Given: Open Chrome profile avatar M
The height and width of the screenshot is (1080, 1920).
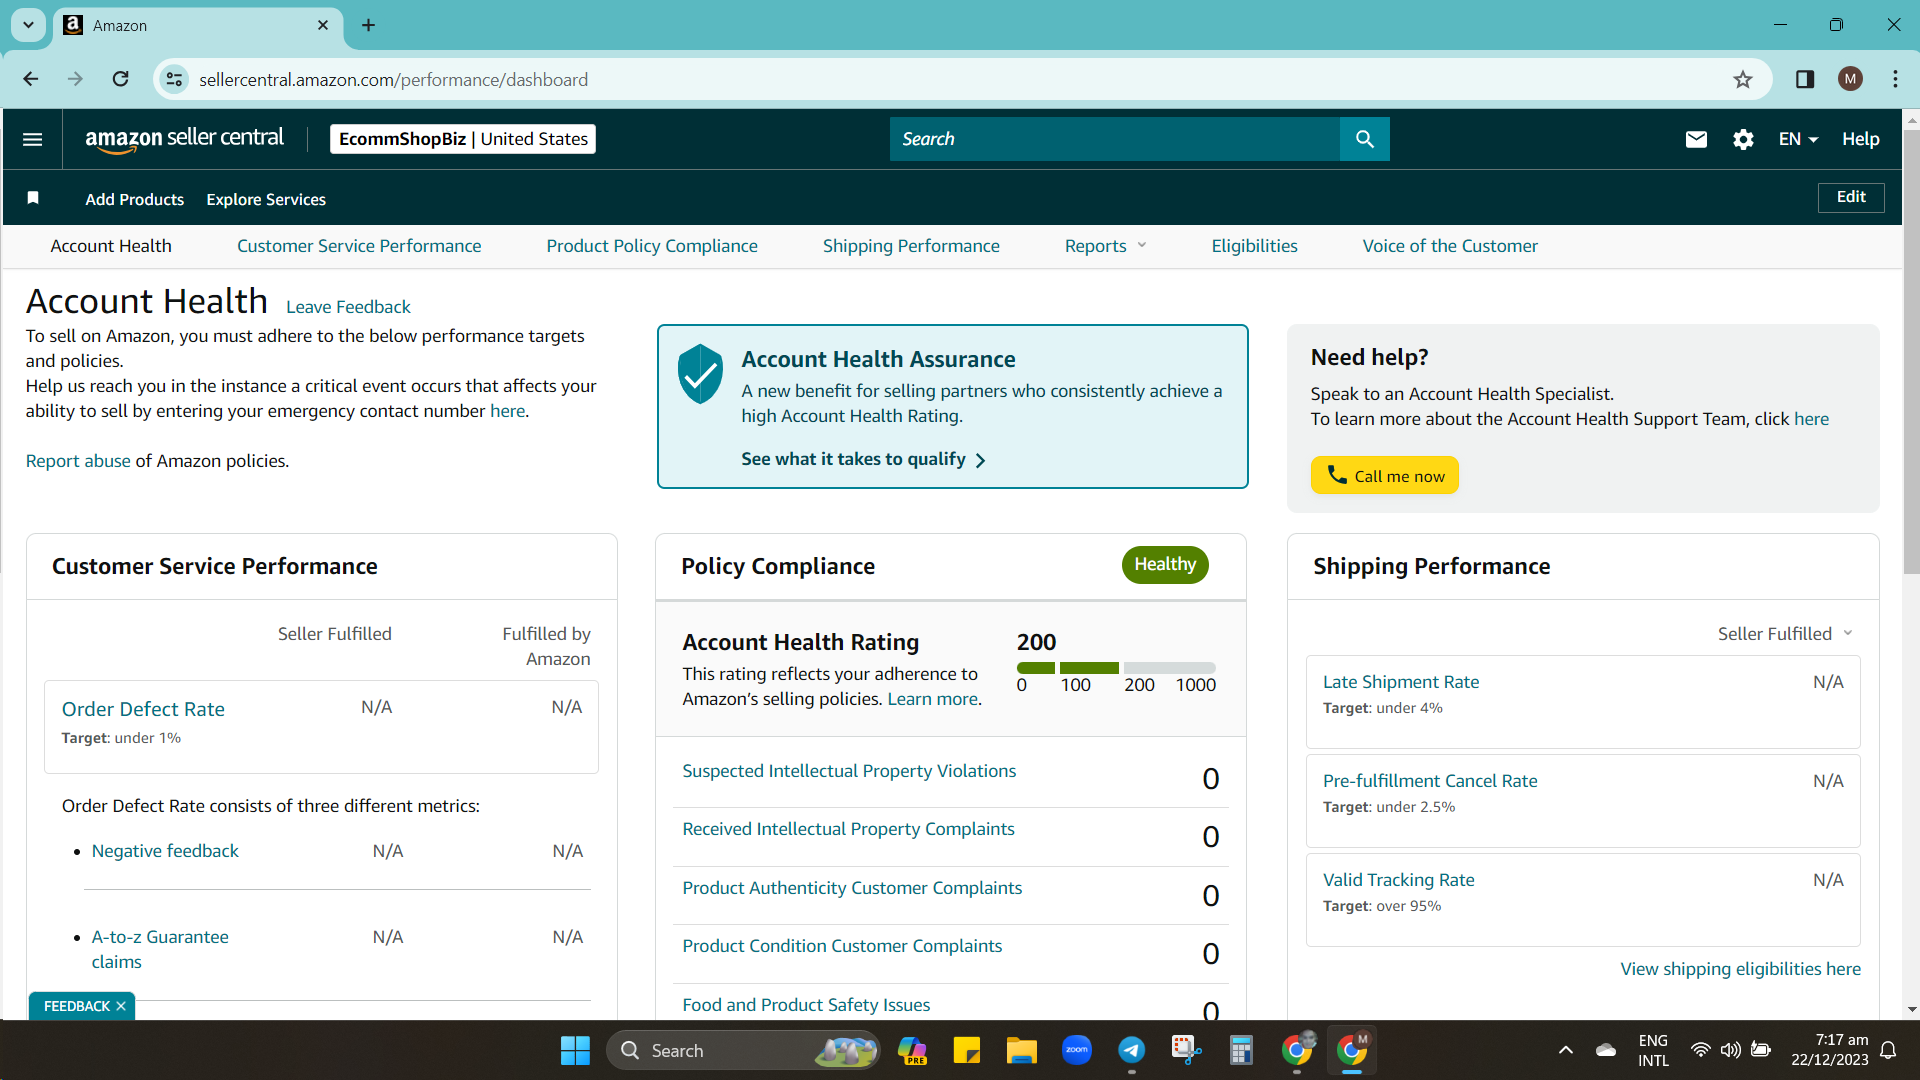Looking at the screenshot, I should 1850,79.
